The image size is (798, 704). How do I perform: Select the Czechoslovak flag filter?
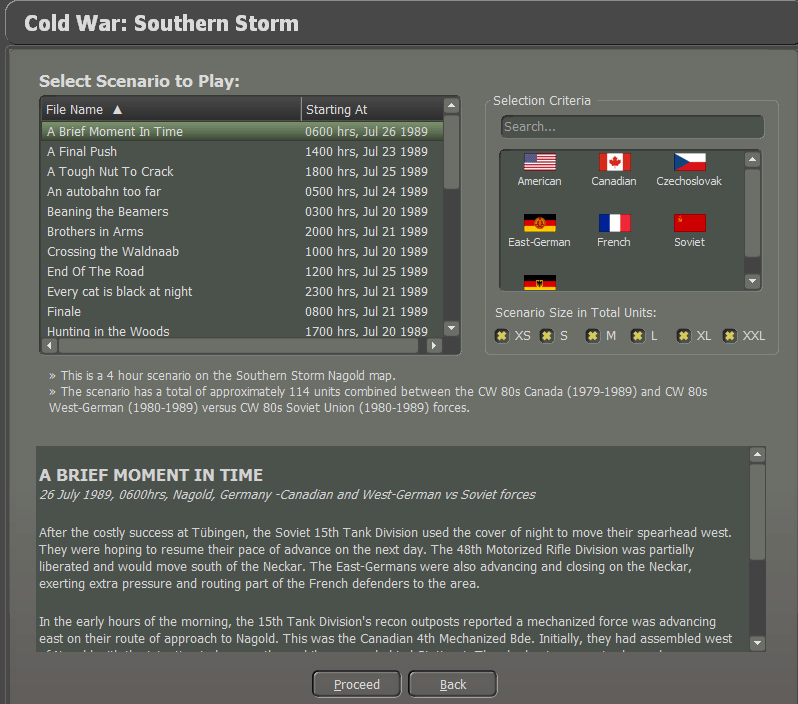(690, 162)
